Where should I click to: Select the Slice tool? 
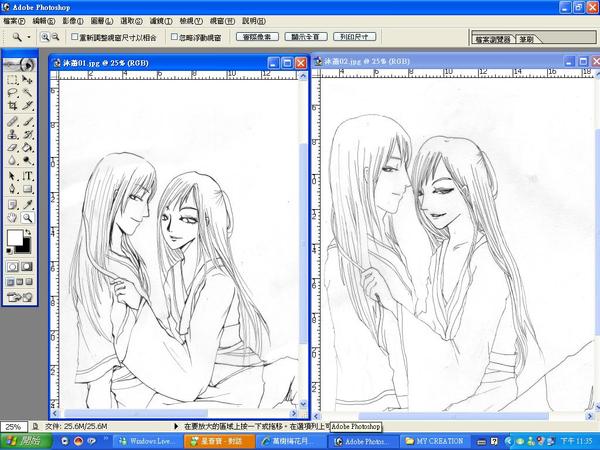(x=27, y=105)
